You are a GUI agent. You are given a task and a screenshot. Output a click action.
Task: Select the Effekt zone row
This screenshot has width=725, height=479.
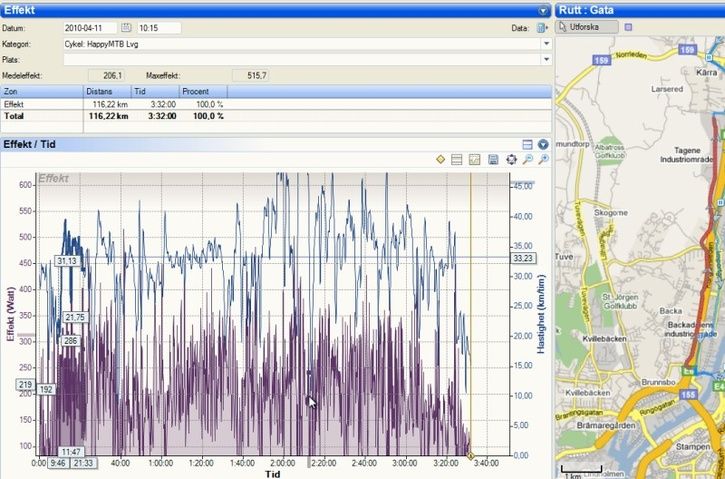coord(276,104)
